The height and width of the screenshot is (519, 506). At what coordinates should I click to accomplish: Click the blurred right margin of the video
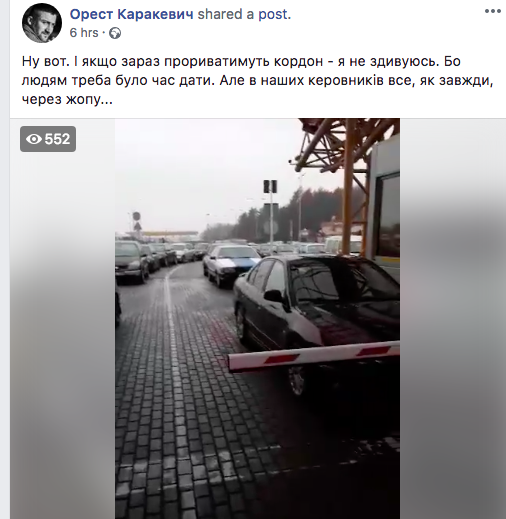pos(453,318)
